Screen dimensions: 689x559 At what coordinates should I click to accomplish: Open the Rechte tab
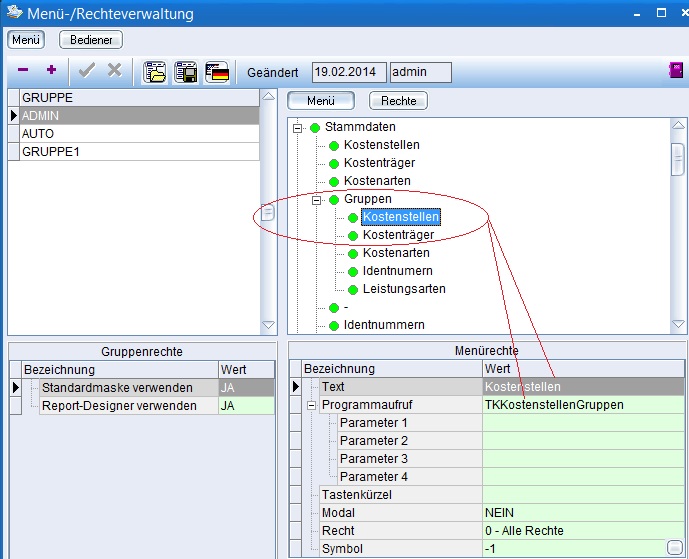(x=398, y=101)
